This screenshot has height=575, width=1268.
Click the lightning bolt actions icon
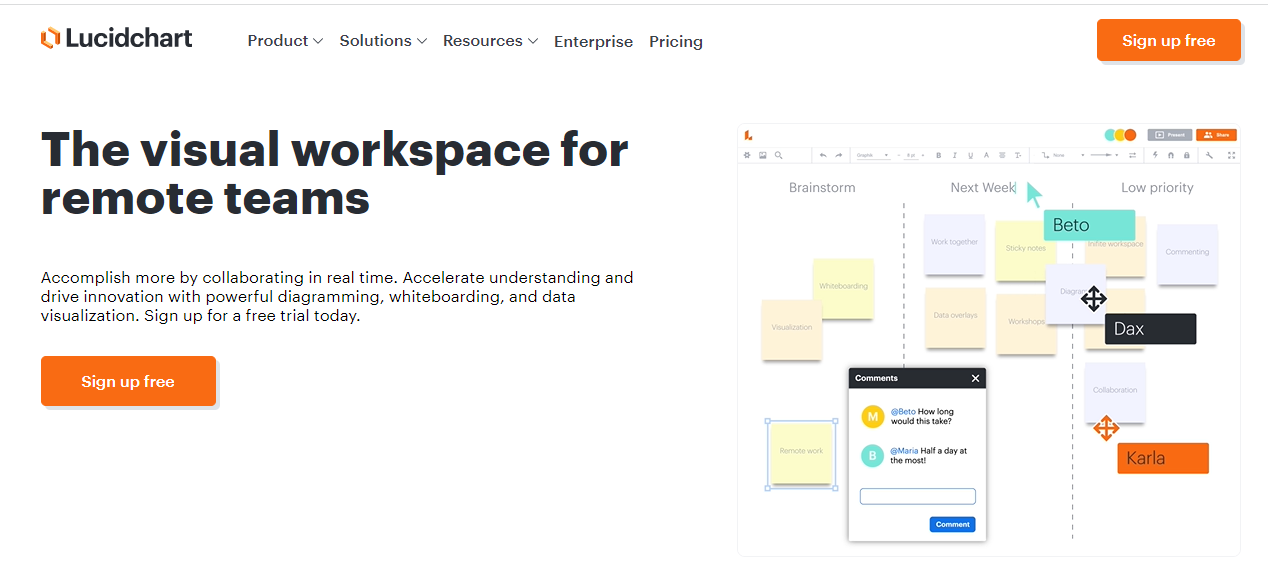tap(1155, 155)
